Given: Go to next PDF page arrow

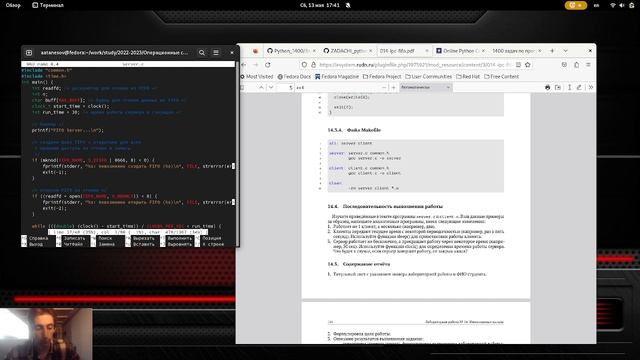Looking at the screenshot, I should point(271,87).
